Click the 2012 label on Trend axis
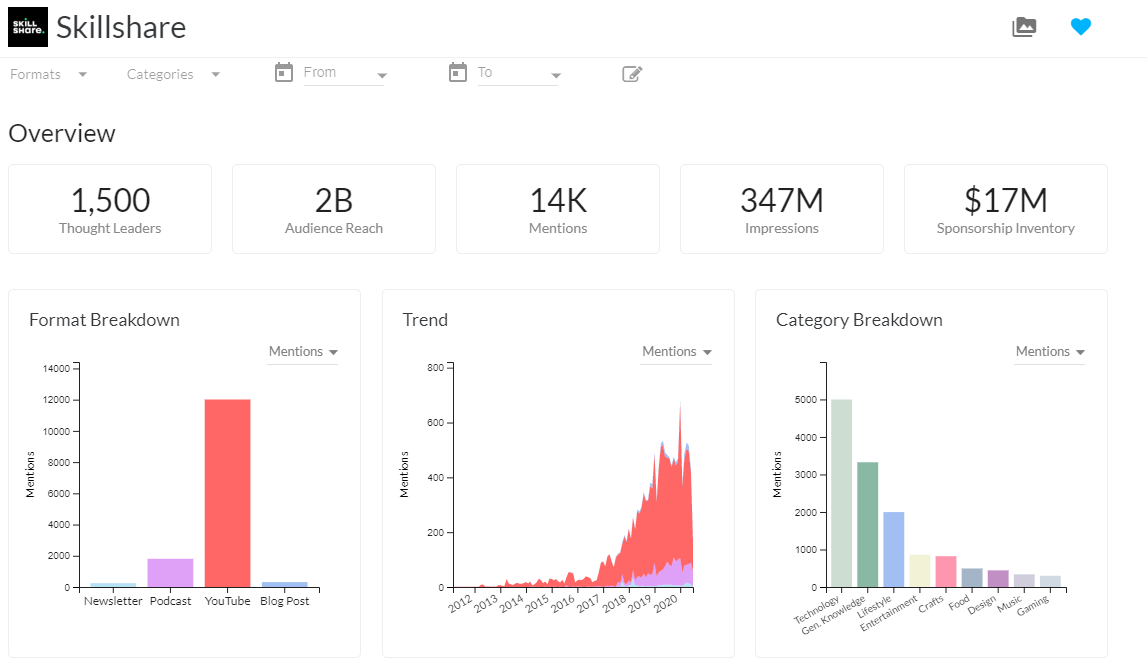The height and width of the screenshot is (667, 1147). coord(460,604)
